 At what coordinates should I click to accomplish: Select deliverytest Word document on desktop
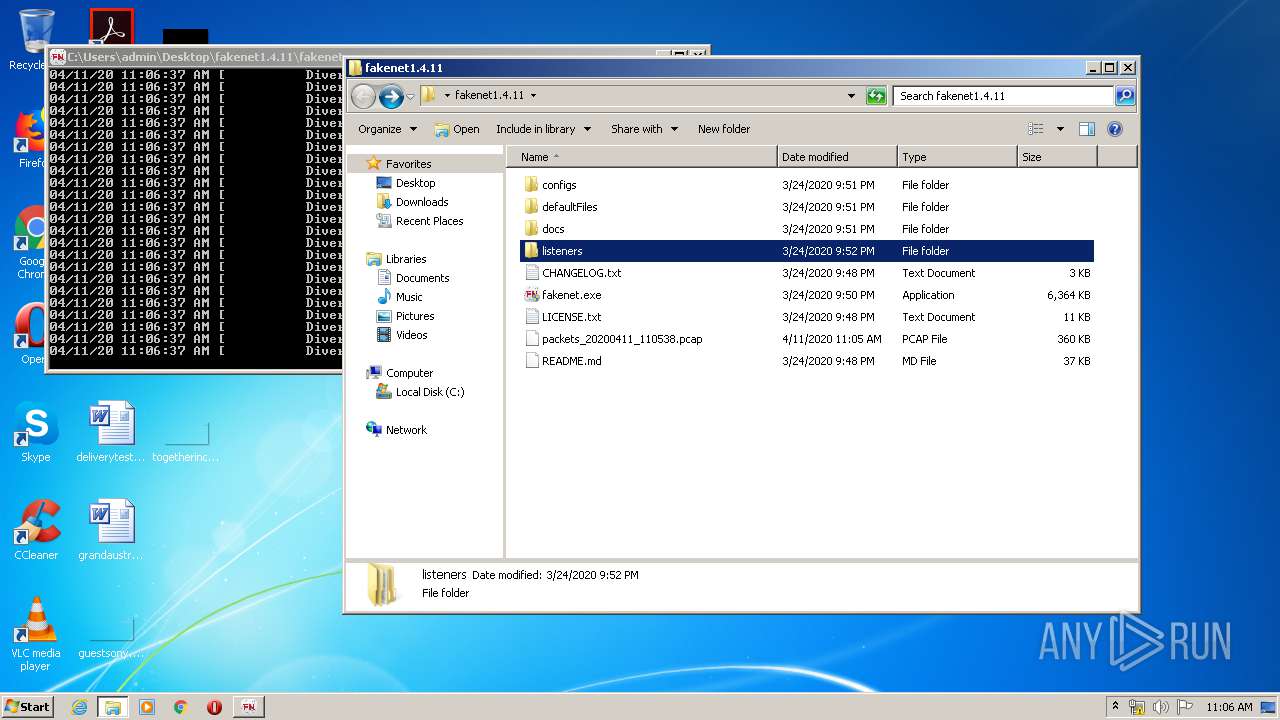point(110,433)
